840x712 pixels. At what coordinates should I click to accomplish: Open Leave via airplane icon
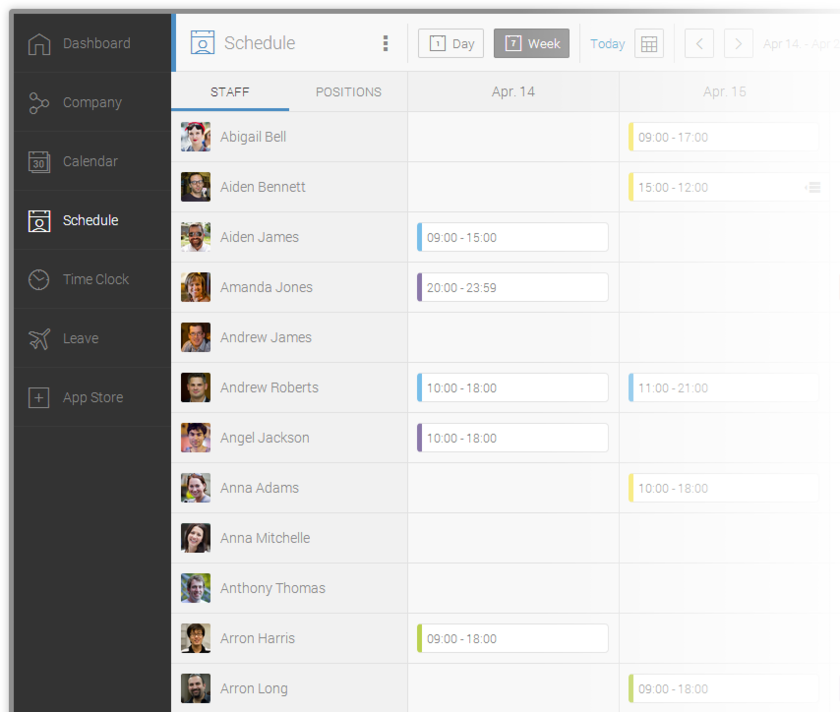pos(39,339)
